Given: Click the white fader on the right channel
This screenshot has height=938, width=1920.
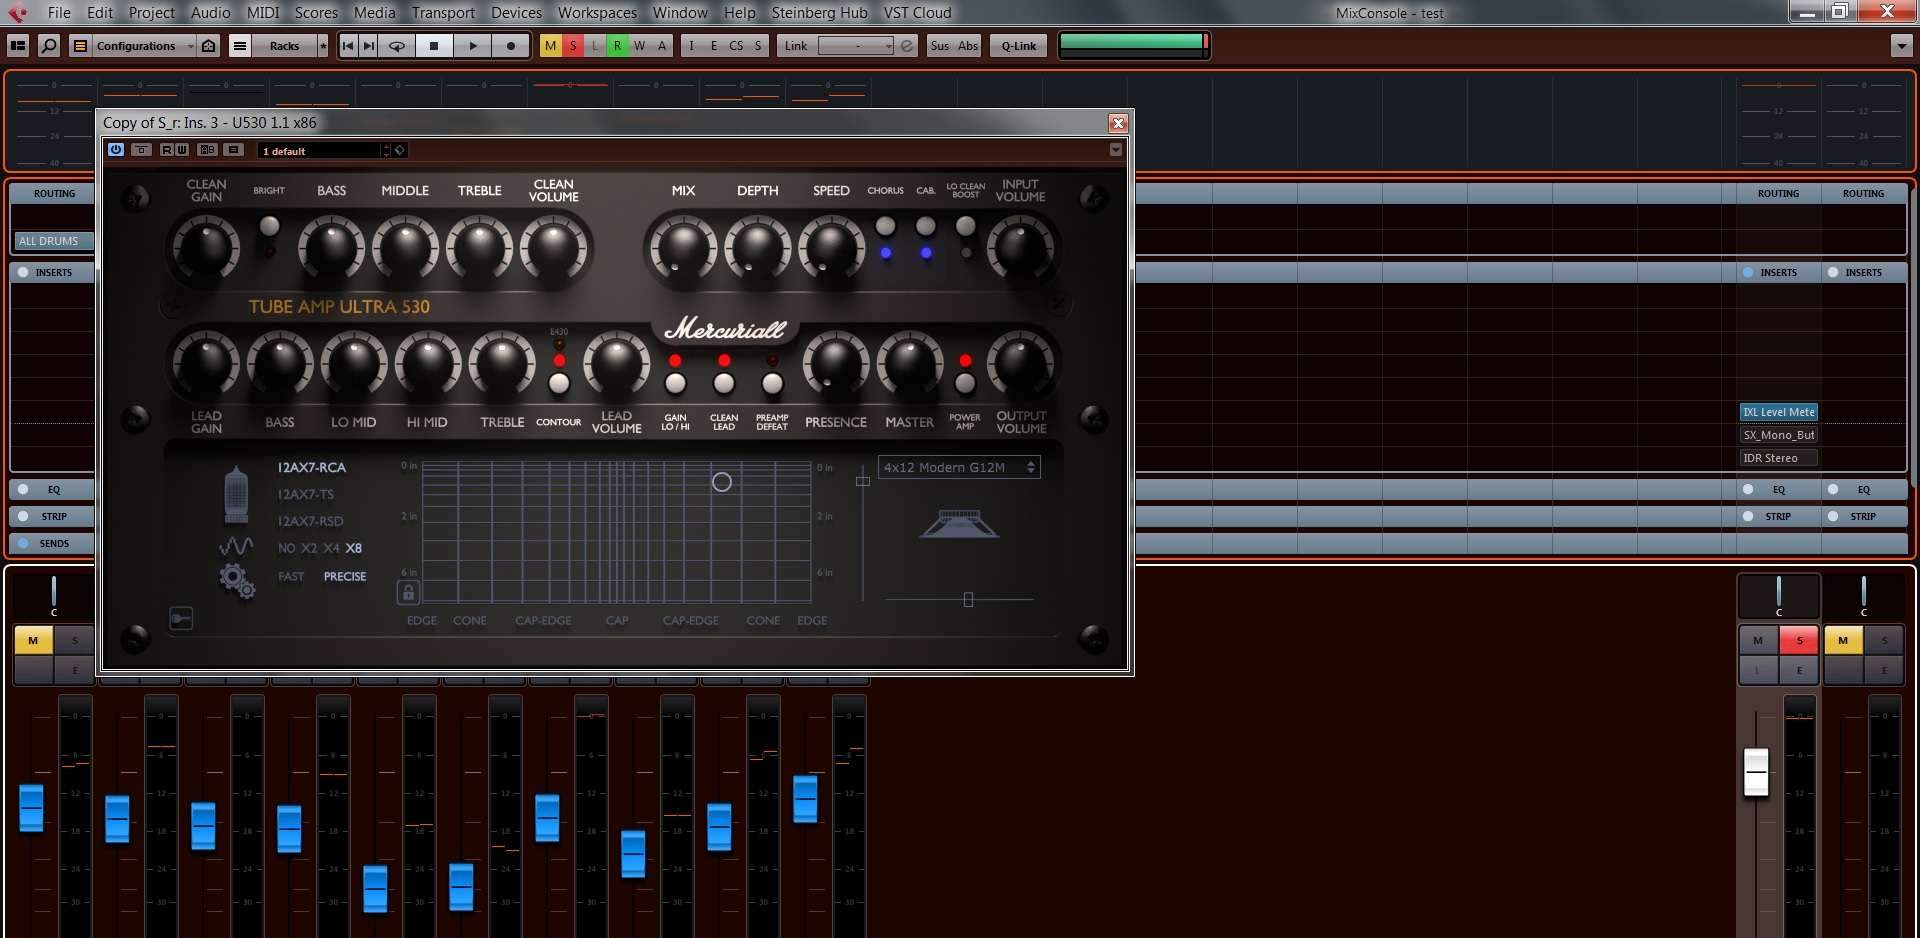Looking at the screenshot, I should 1756,773.
